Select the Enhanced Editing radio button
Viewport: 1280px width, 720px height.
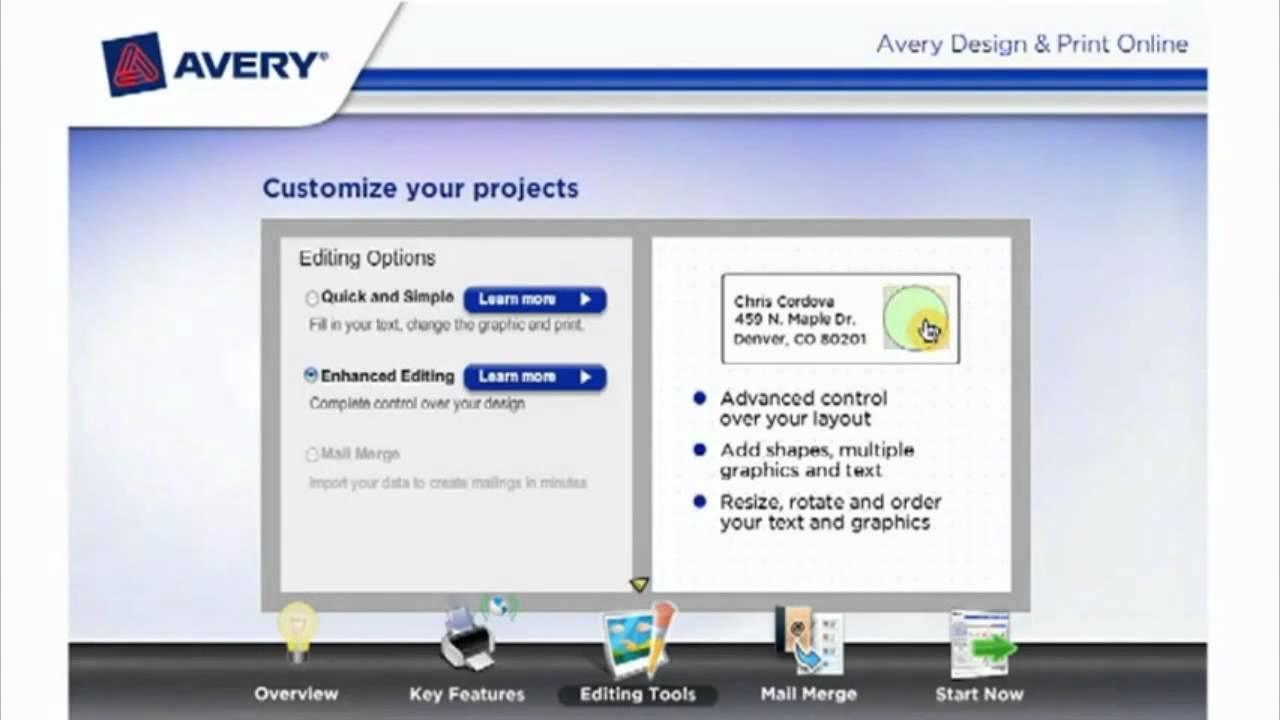click(311, 375)
